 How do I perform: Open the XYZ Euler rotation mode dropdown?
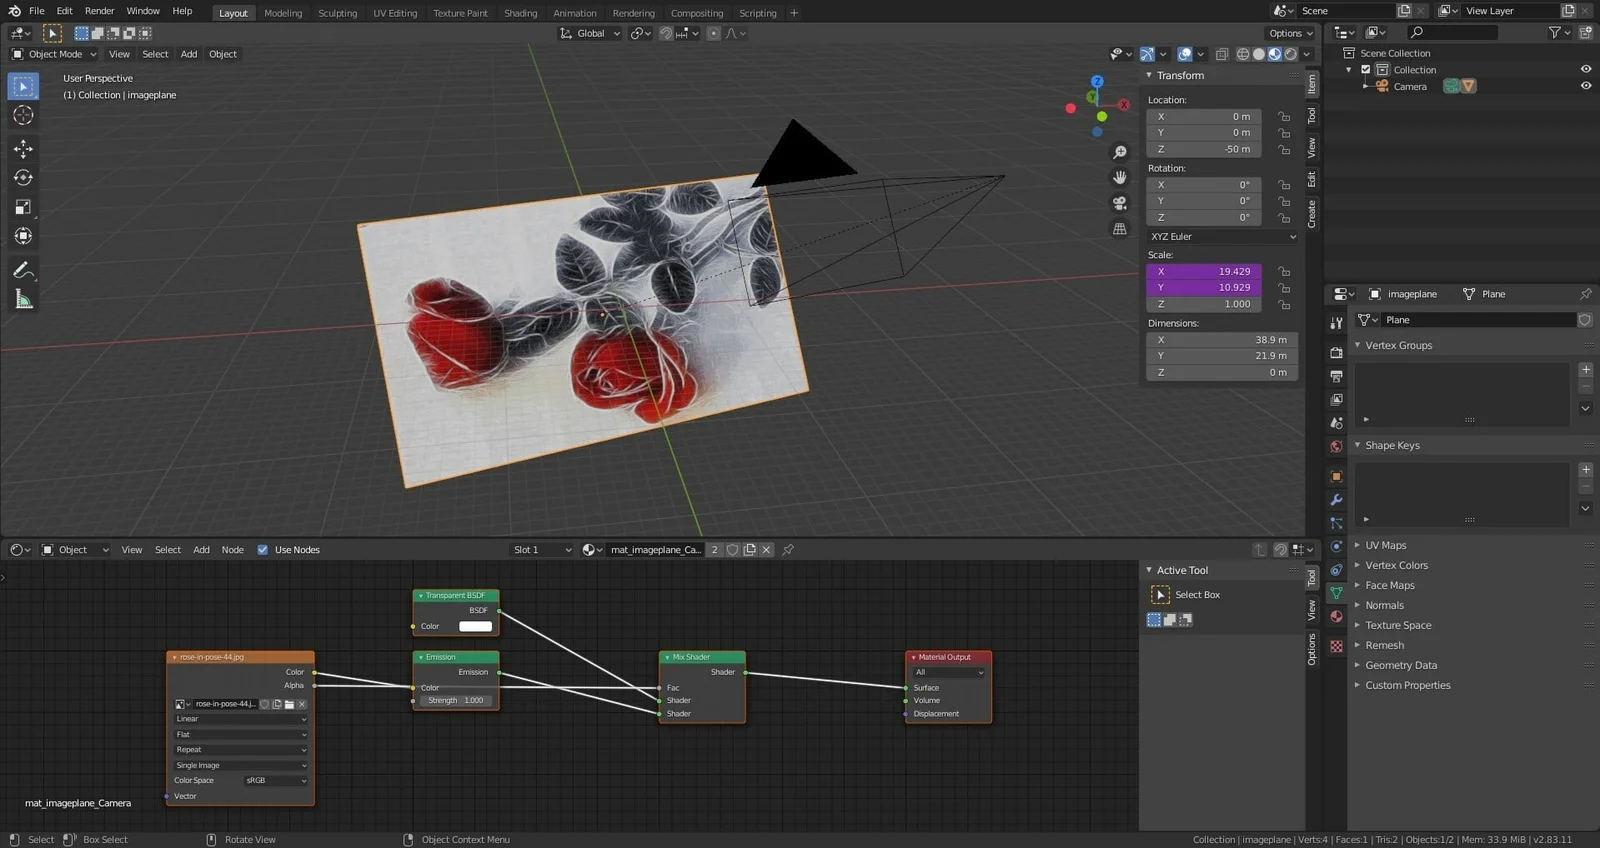[x=1222, y=237]
